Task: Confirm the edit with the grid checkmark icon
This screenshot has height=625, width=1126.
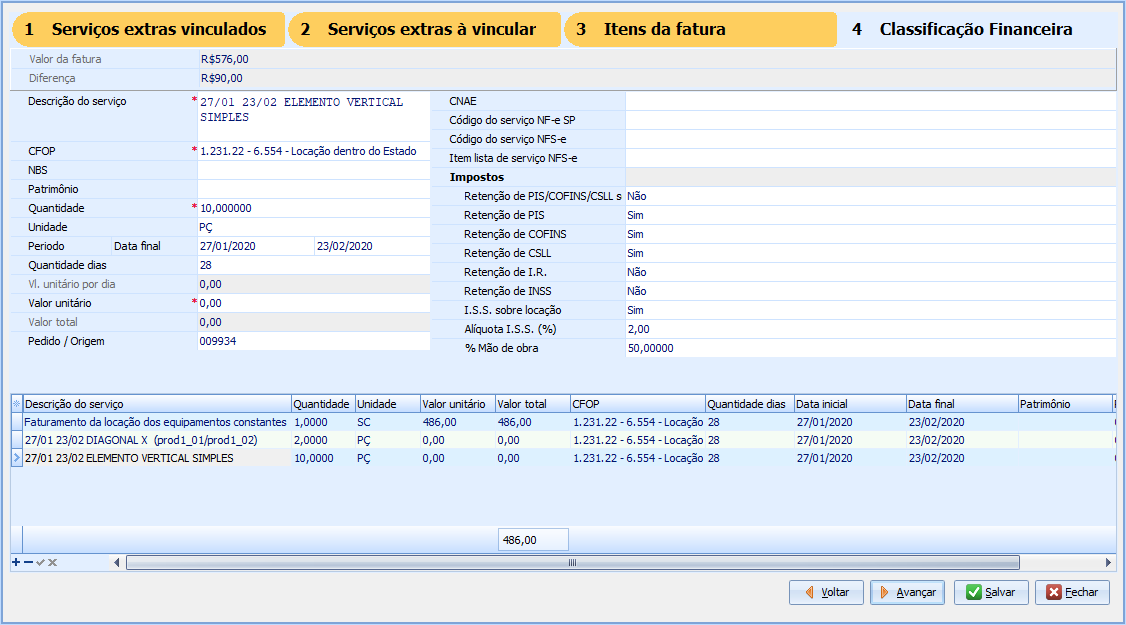Action: [40, 562]
